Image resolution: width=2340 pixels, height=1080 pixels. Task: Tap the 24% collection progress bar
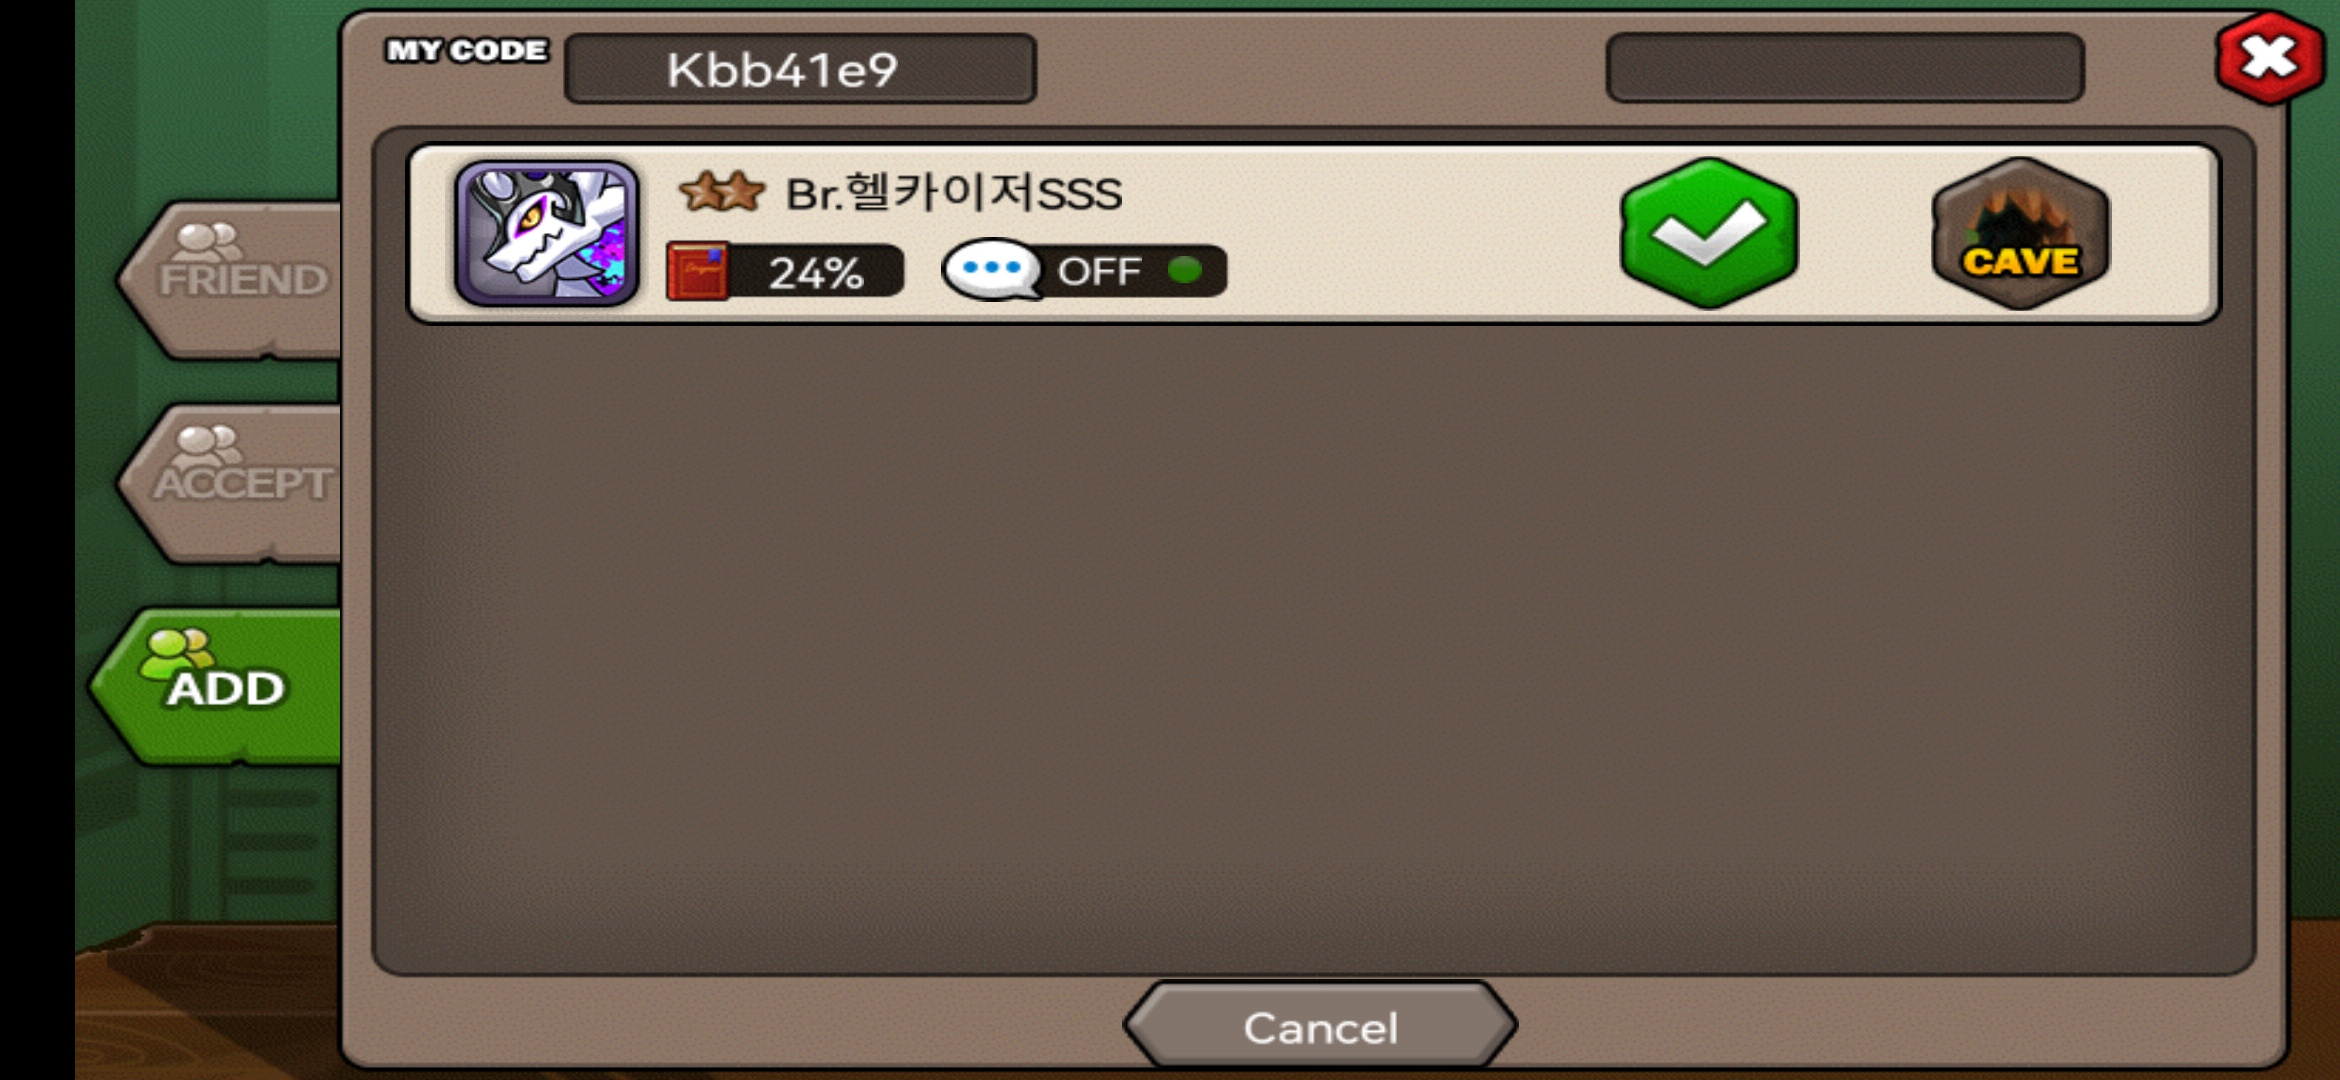tap(786, 271)
